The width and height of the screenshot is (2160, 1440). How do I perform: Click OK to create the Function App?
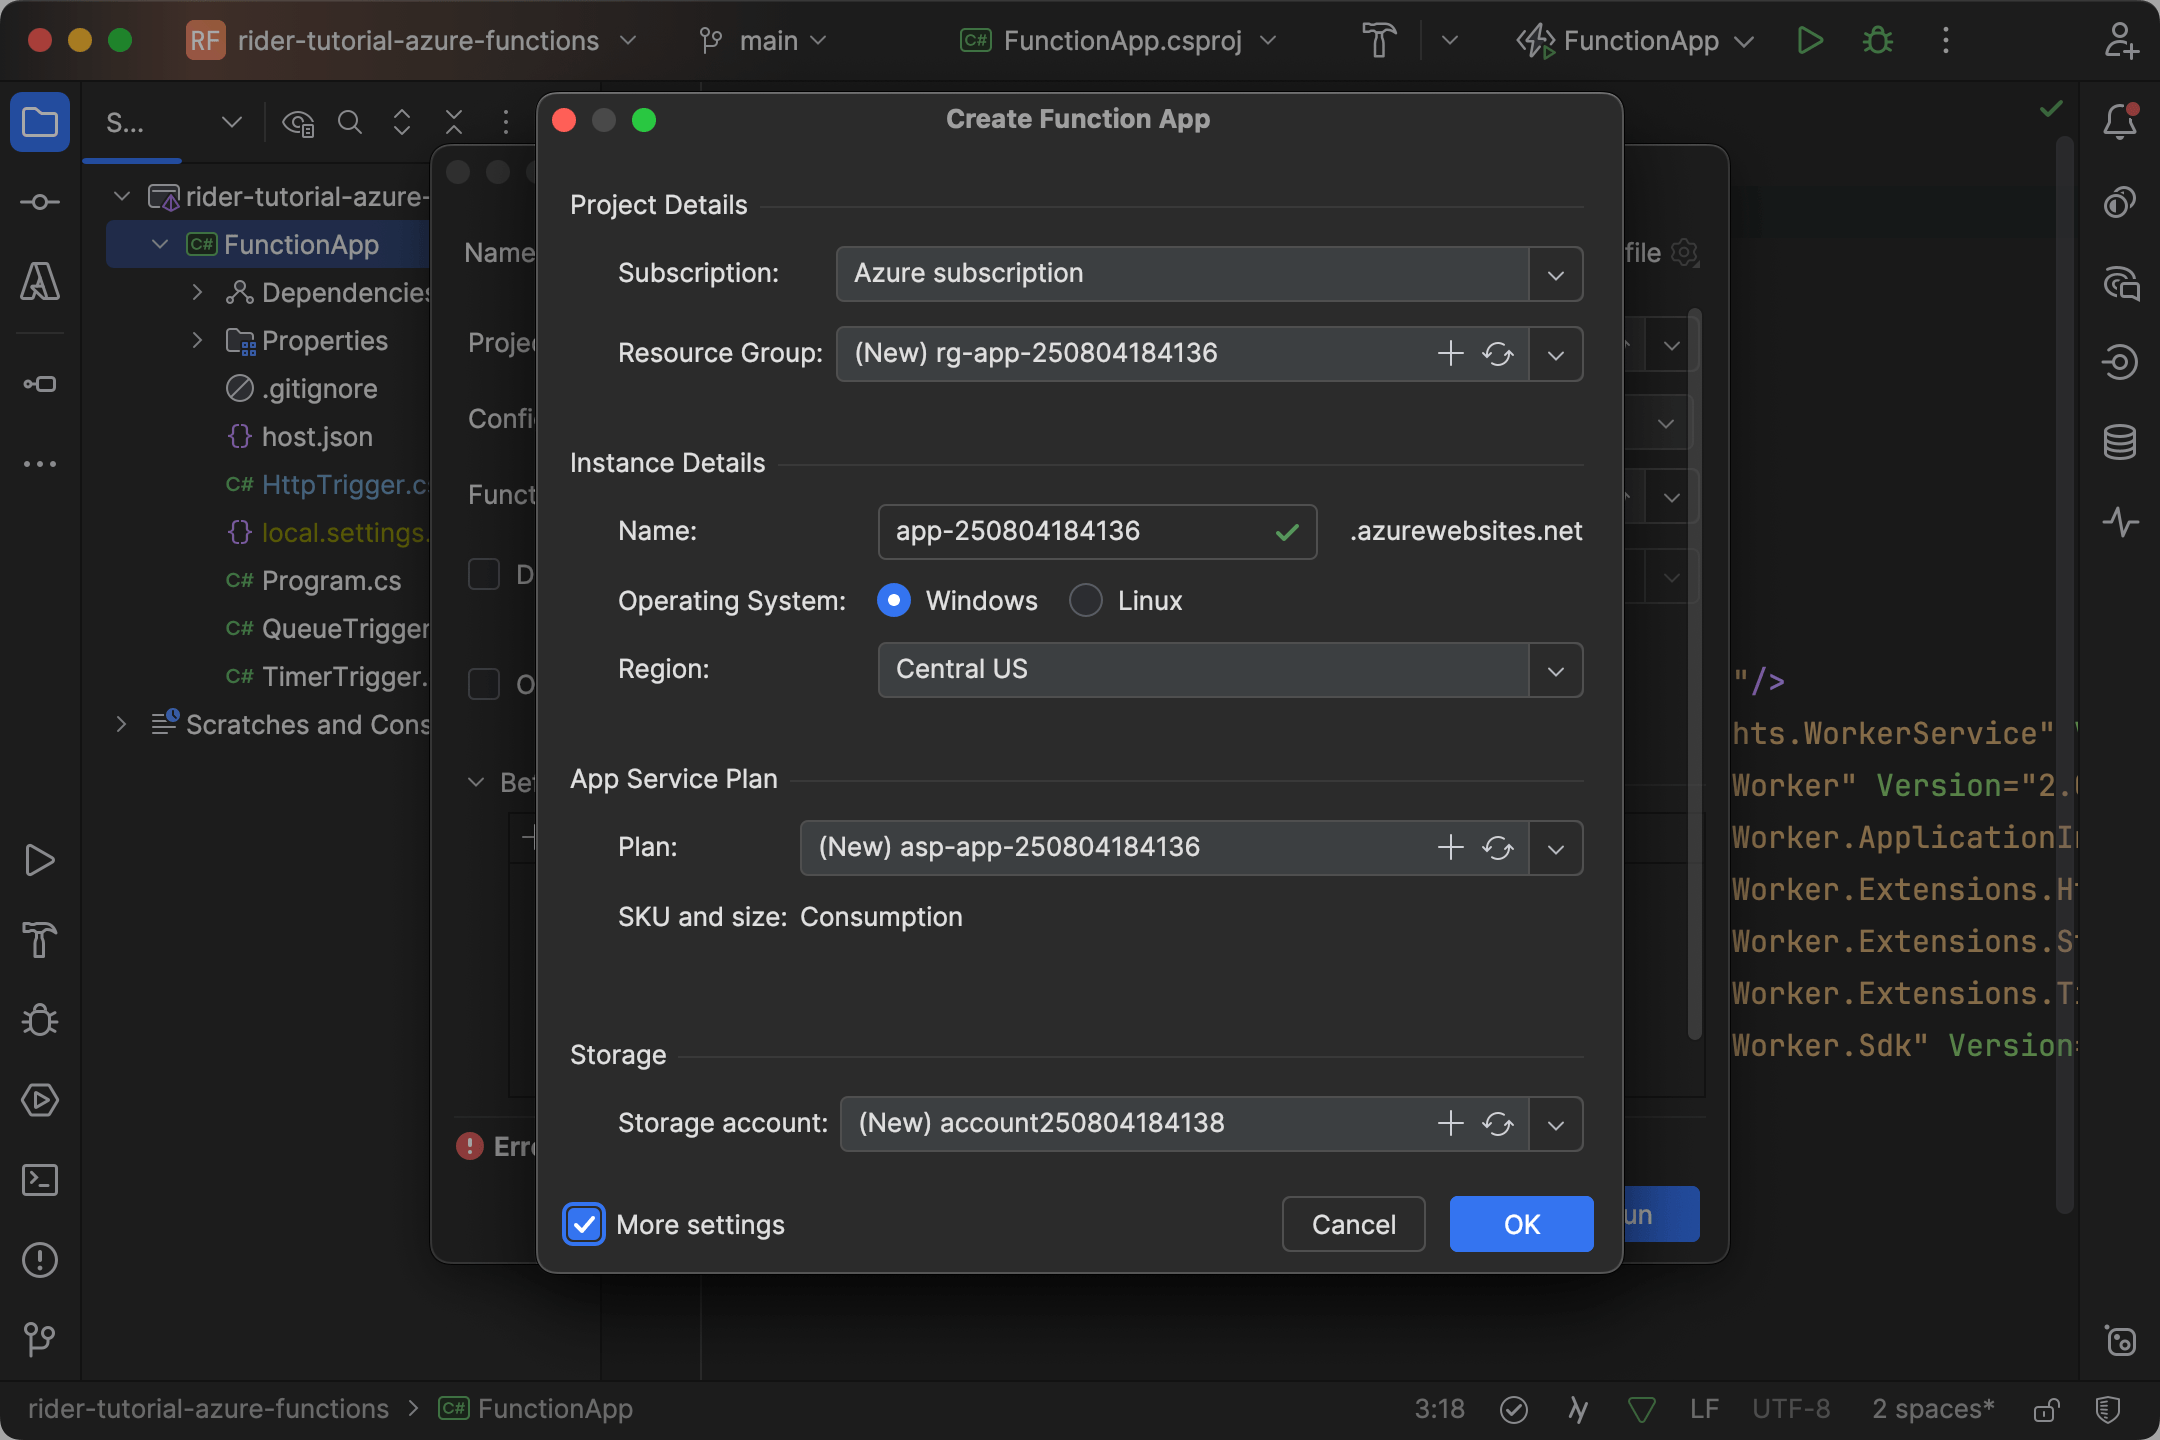coord(1520,1224)
